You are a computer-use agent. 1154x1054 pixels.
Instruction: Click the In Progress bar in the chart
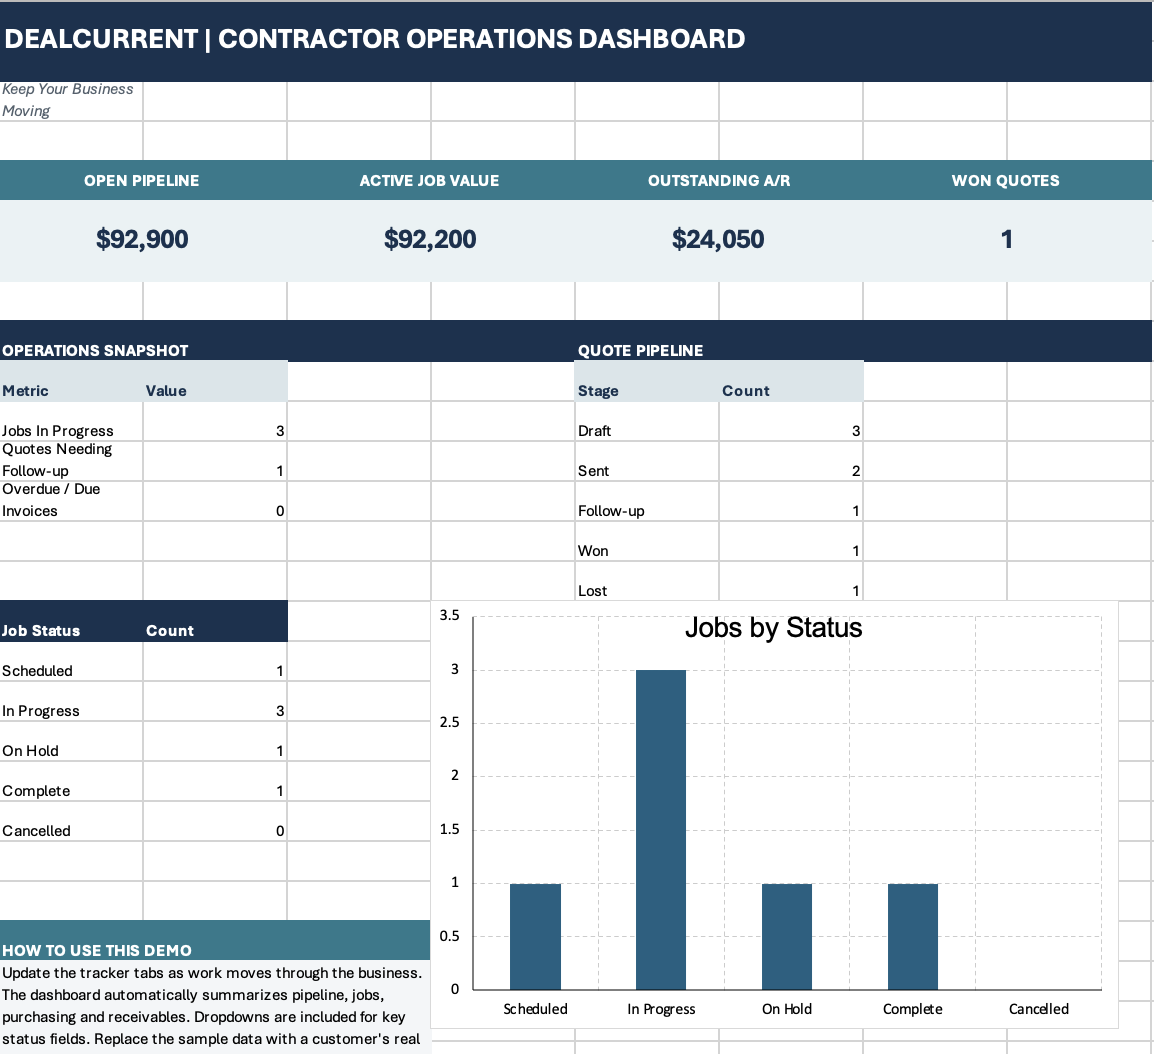pyautogui.click(x=661, y=830)
